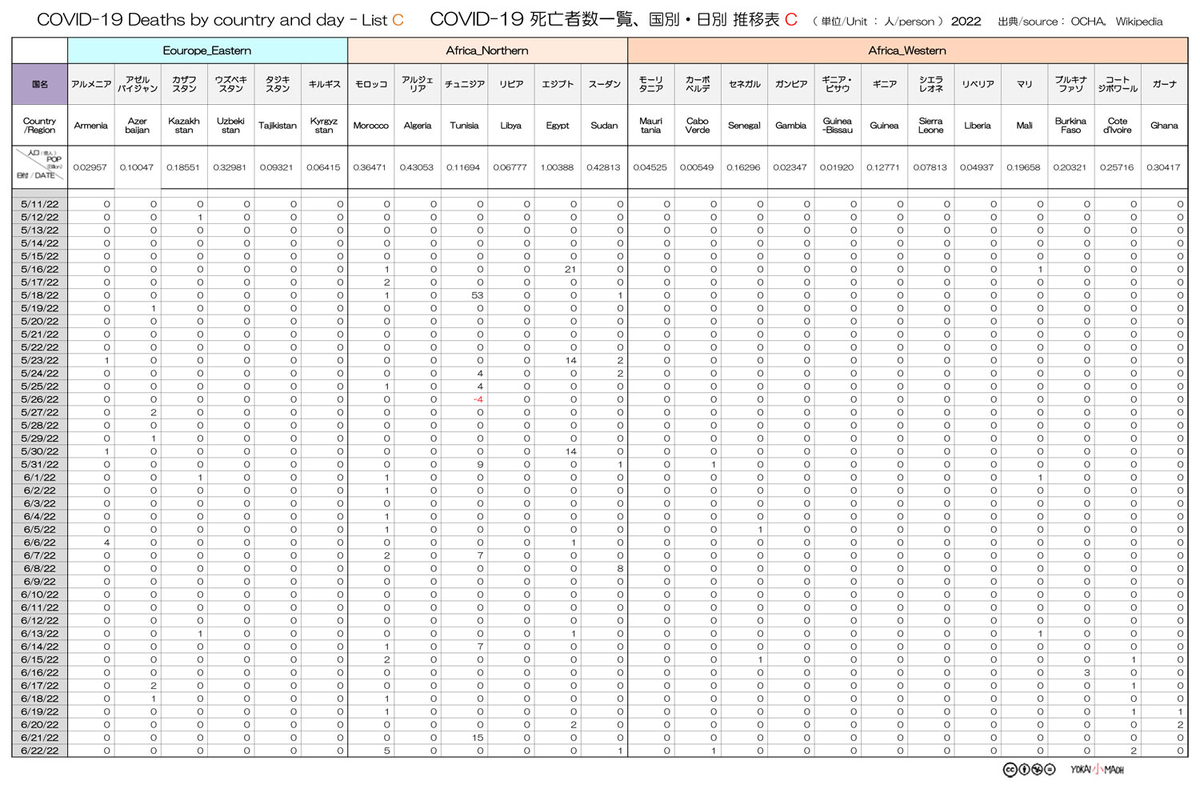The width and height of the screenshot is (1200, 785).
Task: Click the Country/Region header cell
Action: (40, 126)
